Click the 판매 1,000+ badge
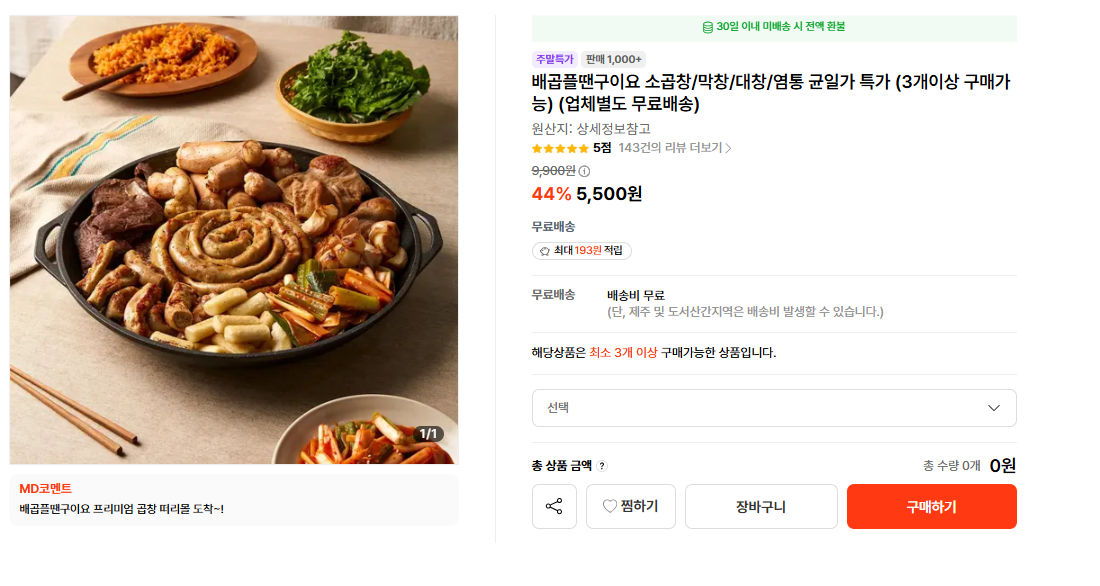This screenshot has width=1100, height=586. click(614, 60)
